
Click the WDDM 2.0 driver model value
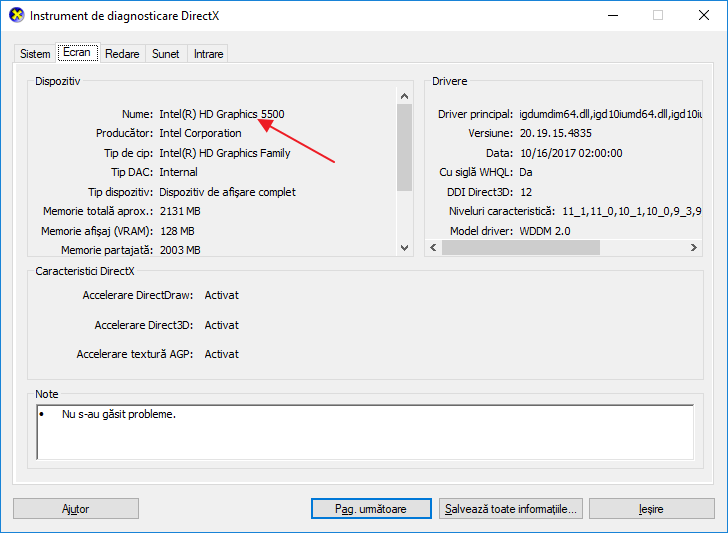(x=545, y=231)
